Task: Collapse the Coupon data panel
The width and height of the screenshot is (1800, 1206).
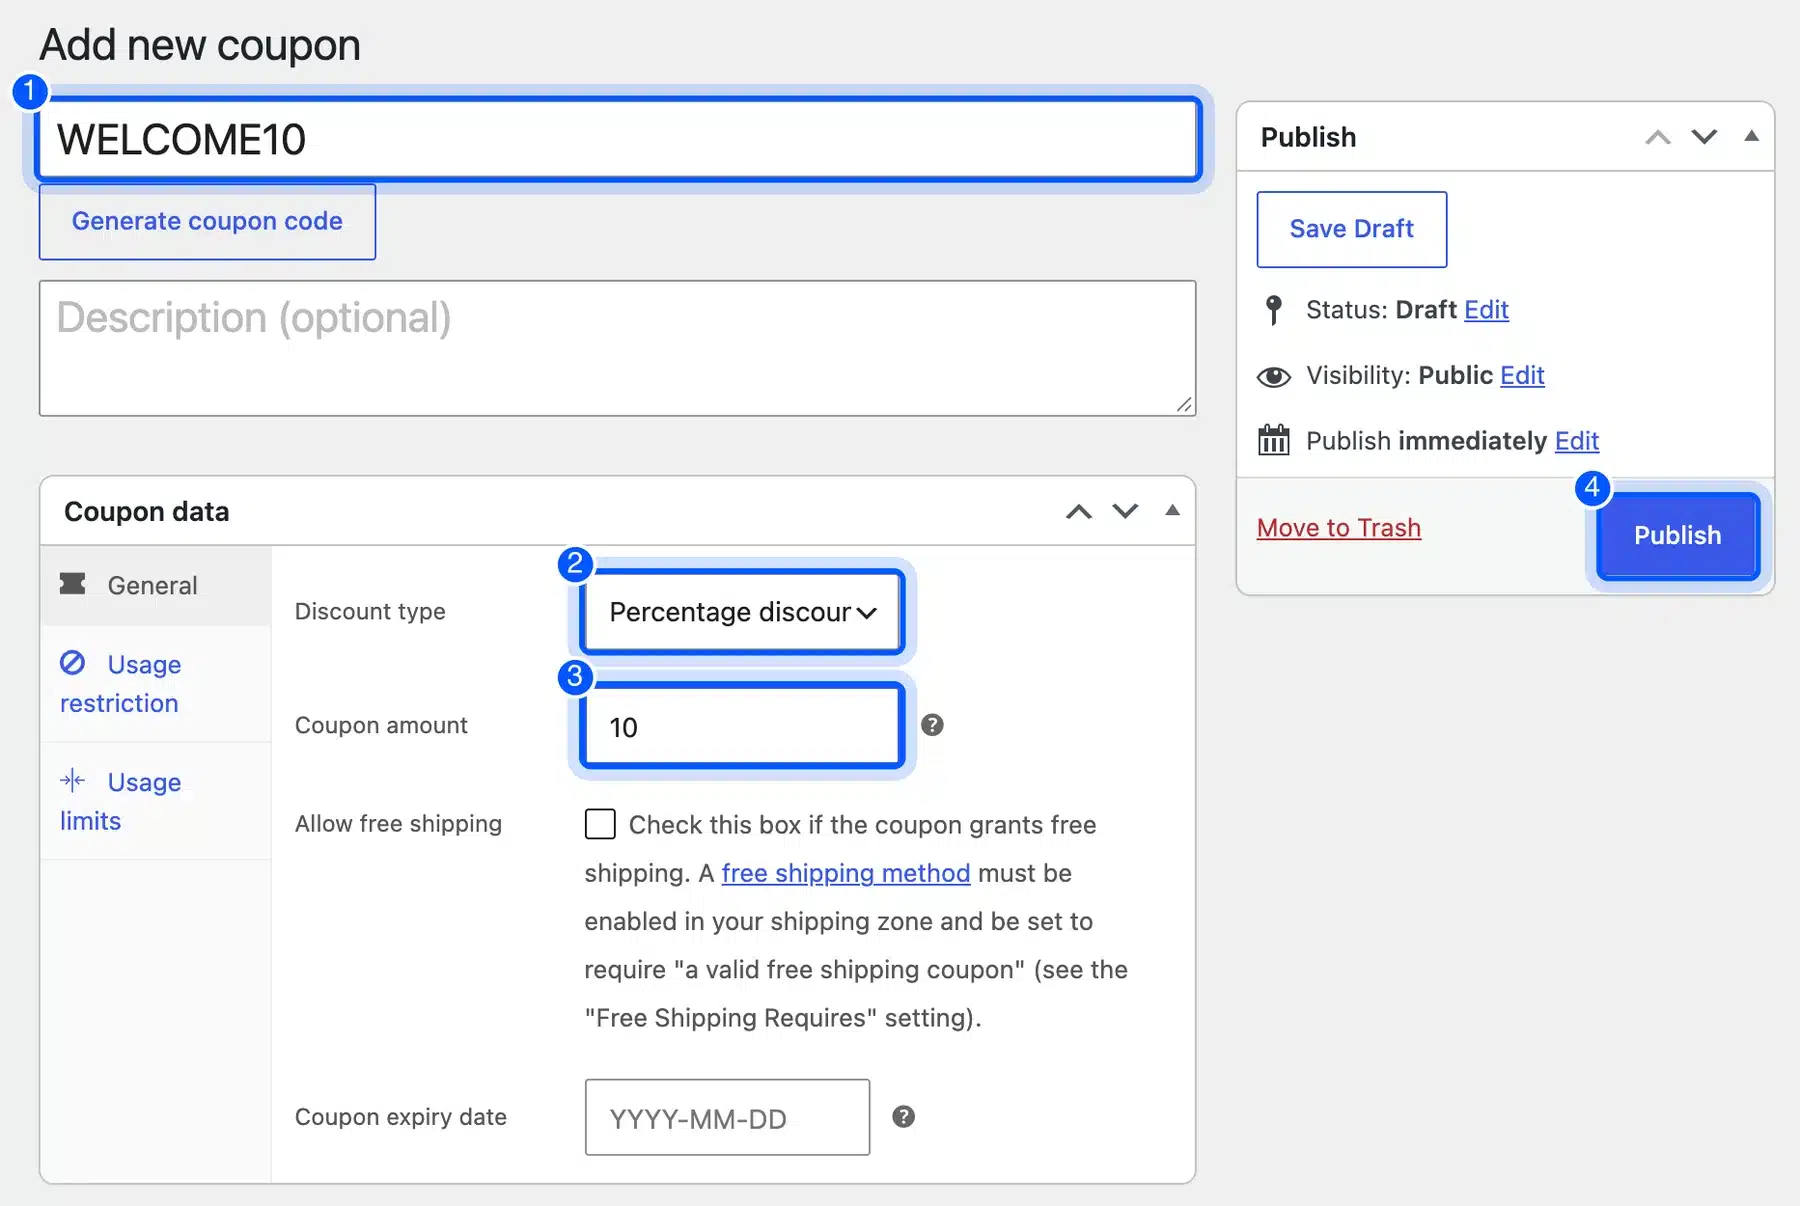Action: [x=1172, y=511]
